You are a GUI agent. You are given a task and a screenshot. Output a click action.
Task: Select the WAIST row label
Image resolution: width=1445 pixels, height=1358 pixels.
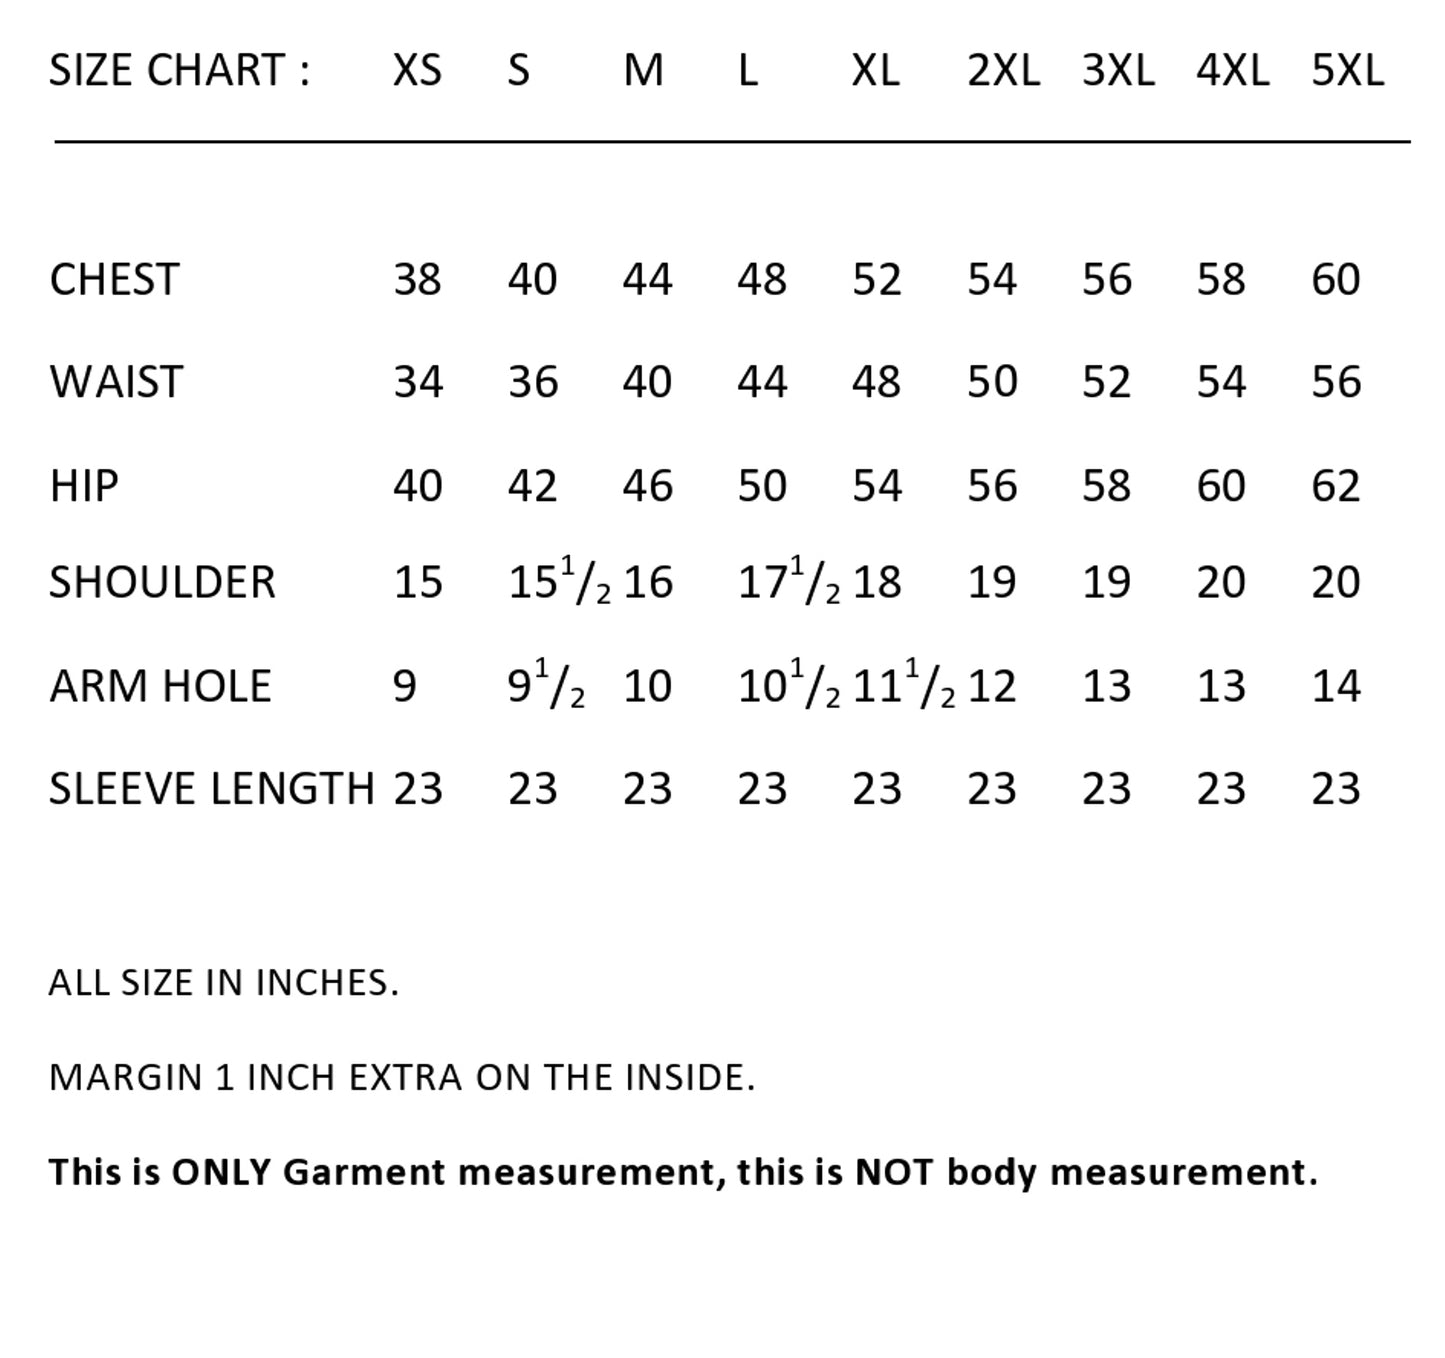[116, 382]
